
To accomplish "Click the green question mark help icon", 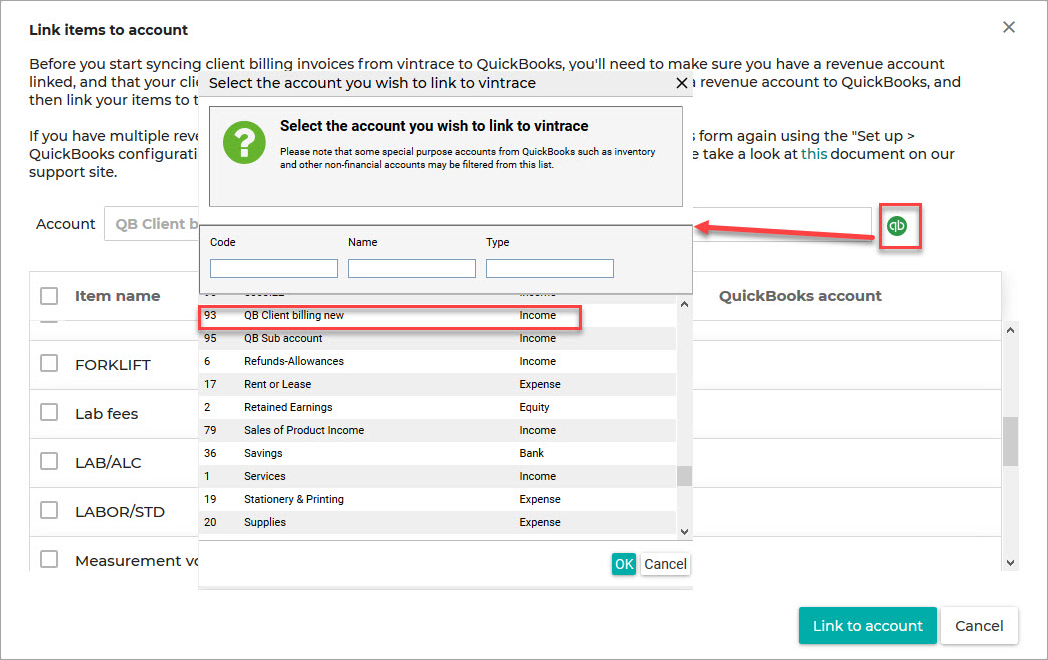I will (244, 142).
